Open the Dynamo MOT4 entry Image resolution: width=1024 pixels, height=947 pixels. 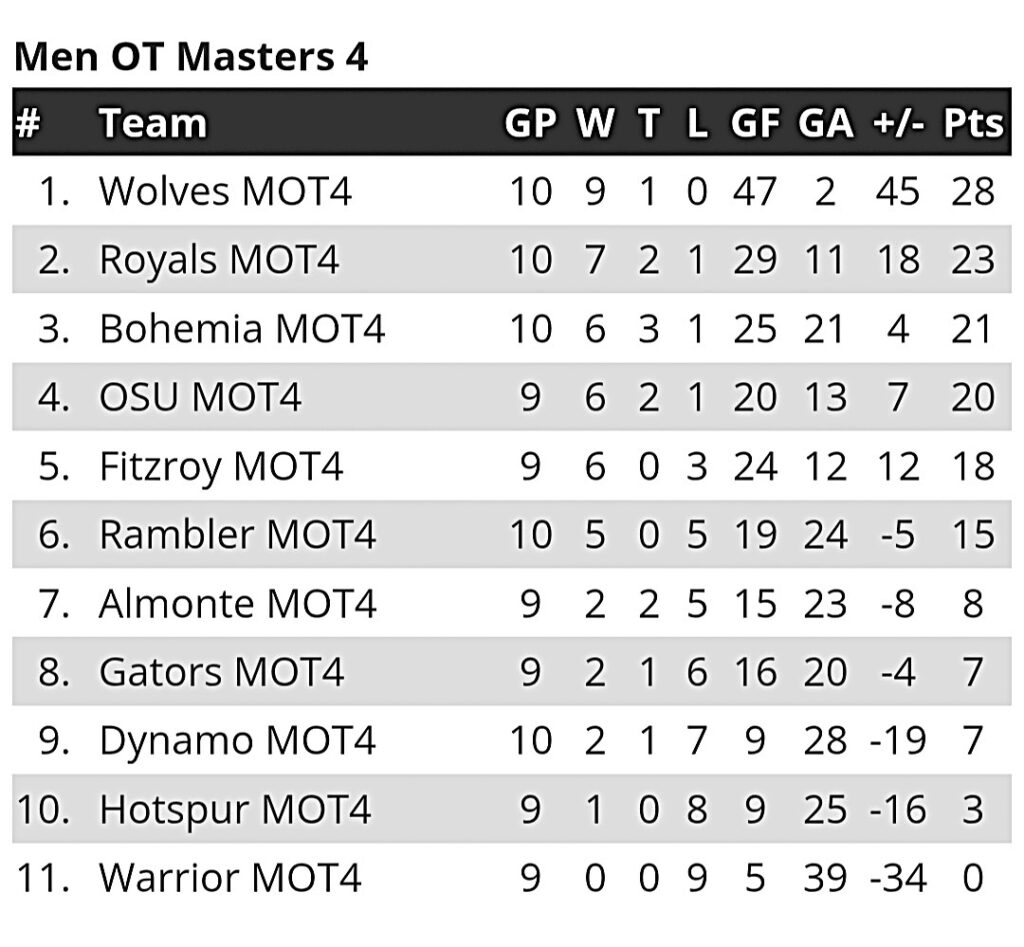pyautogui.click(x=237, y=741)
